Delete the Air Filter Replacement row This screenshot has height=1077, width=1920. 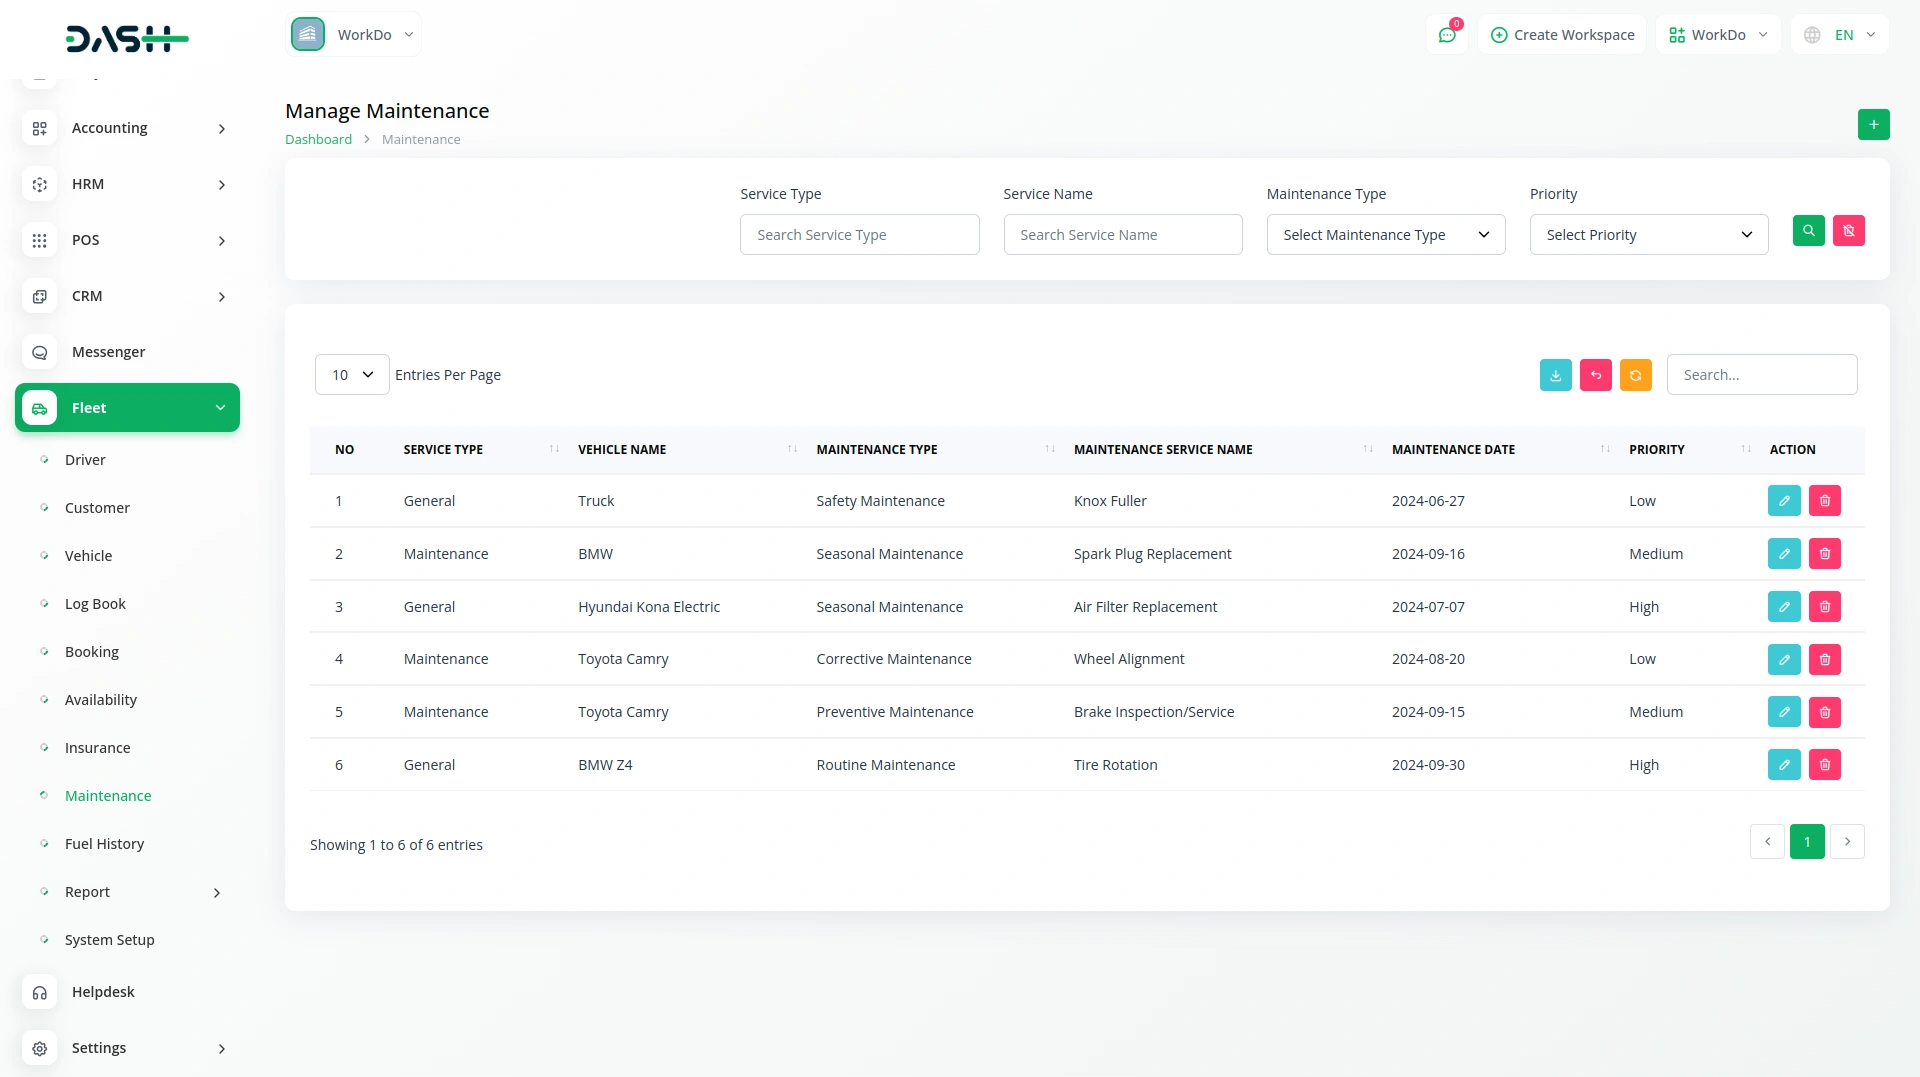pos(1824,607)
